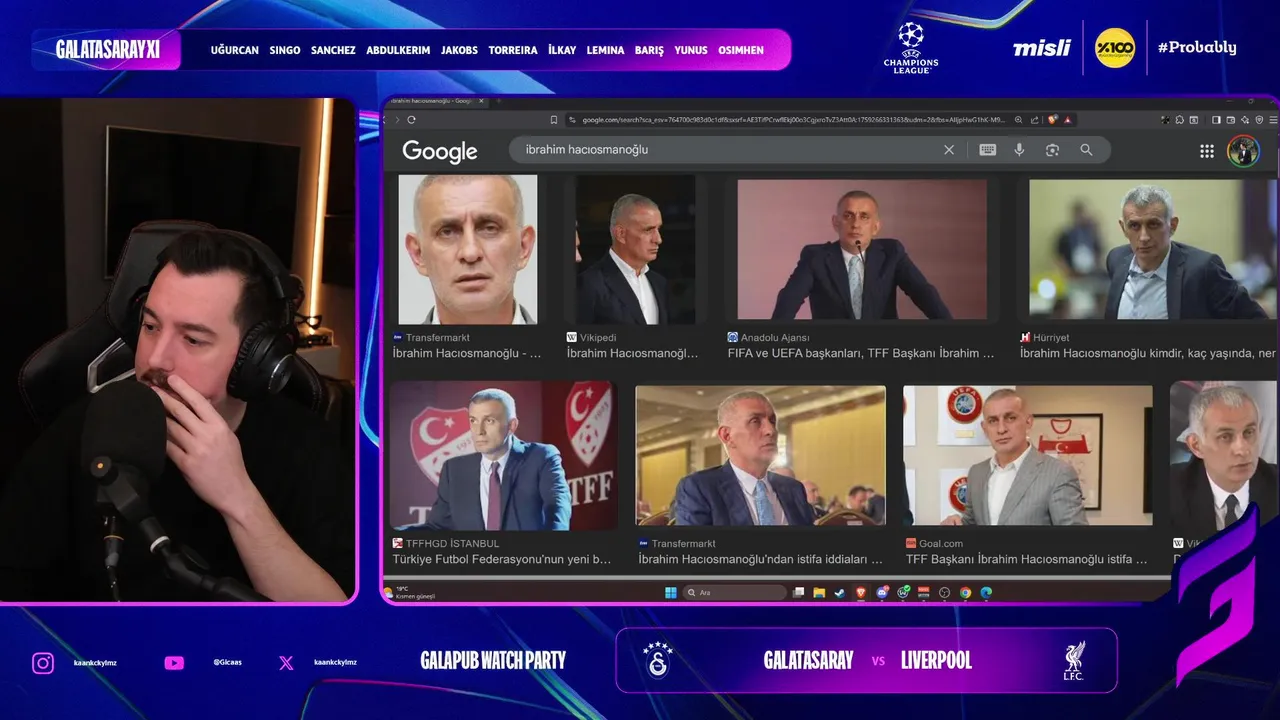
Task: Open 'Türkiye Futbol Federasyonu'nun yeni b...' link
Action: (x=502, y=559)
